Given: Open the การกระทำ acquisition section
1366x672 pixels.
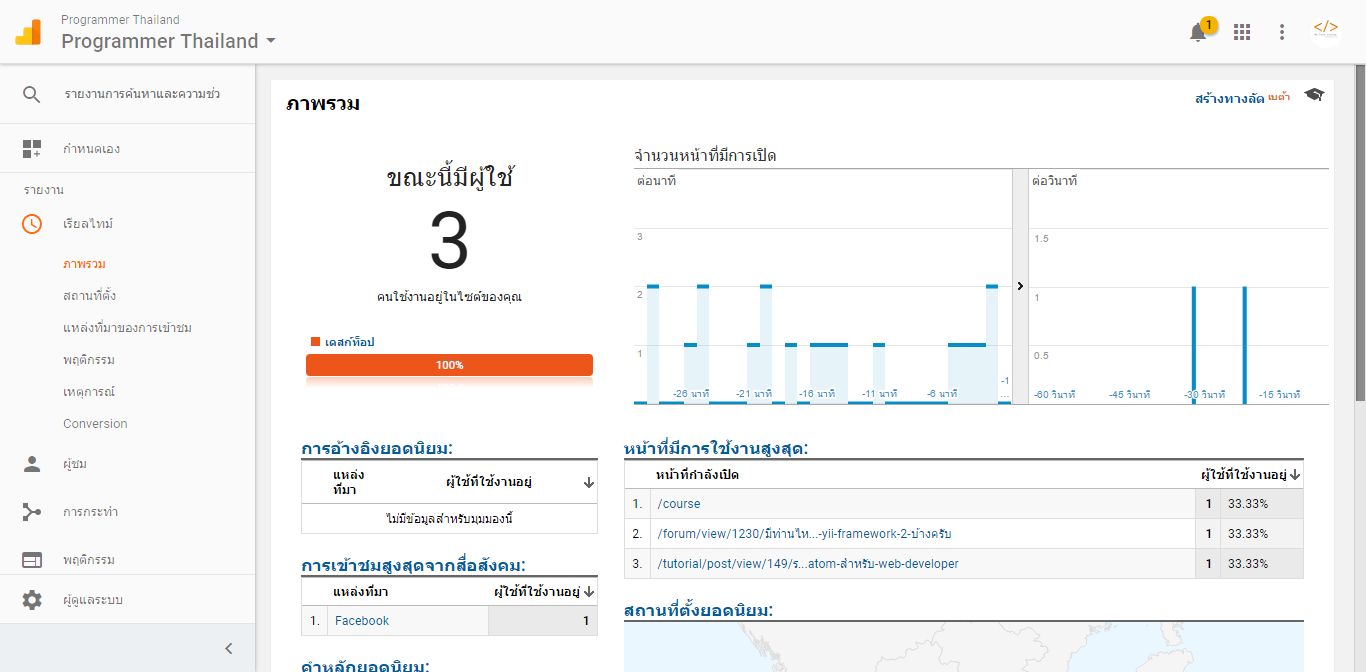Looking at the screenshot, I should point(90,512).
